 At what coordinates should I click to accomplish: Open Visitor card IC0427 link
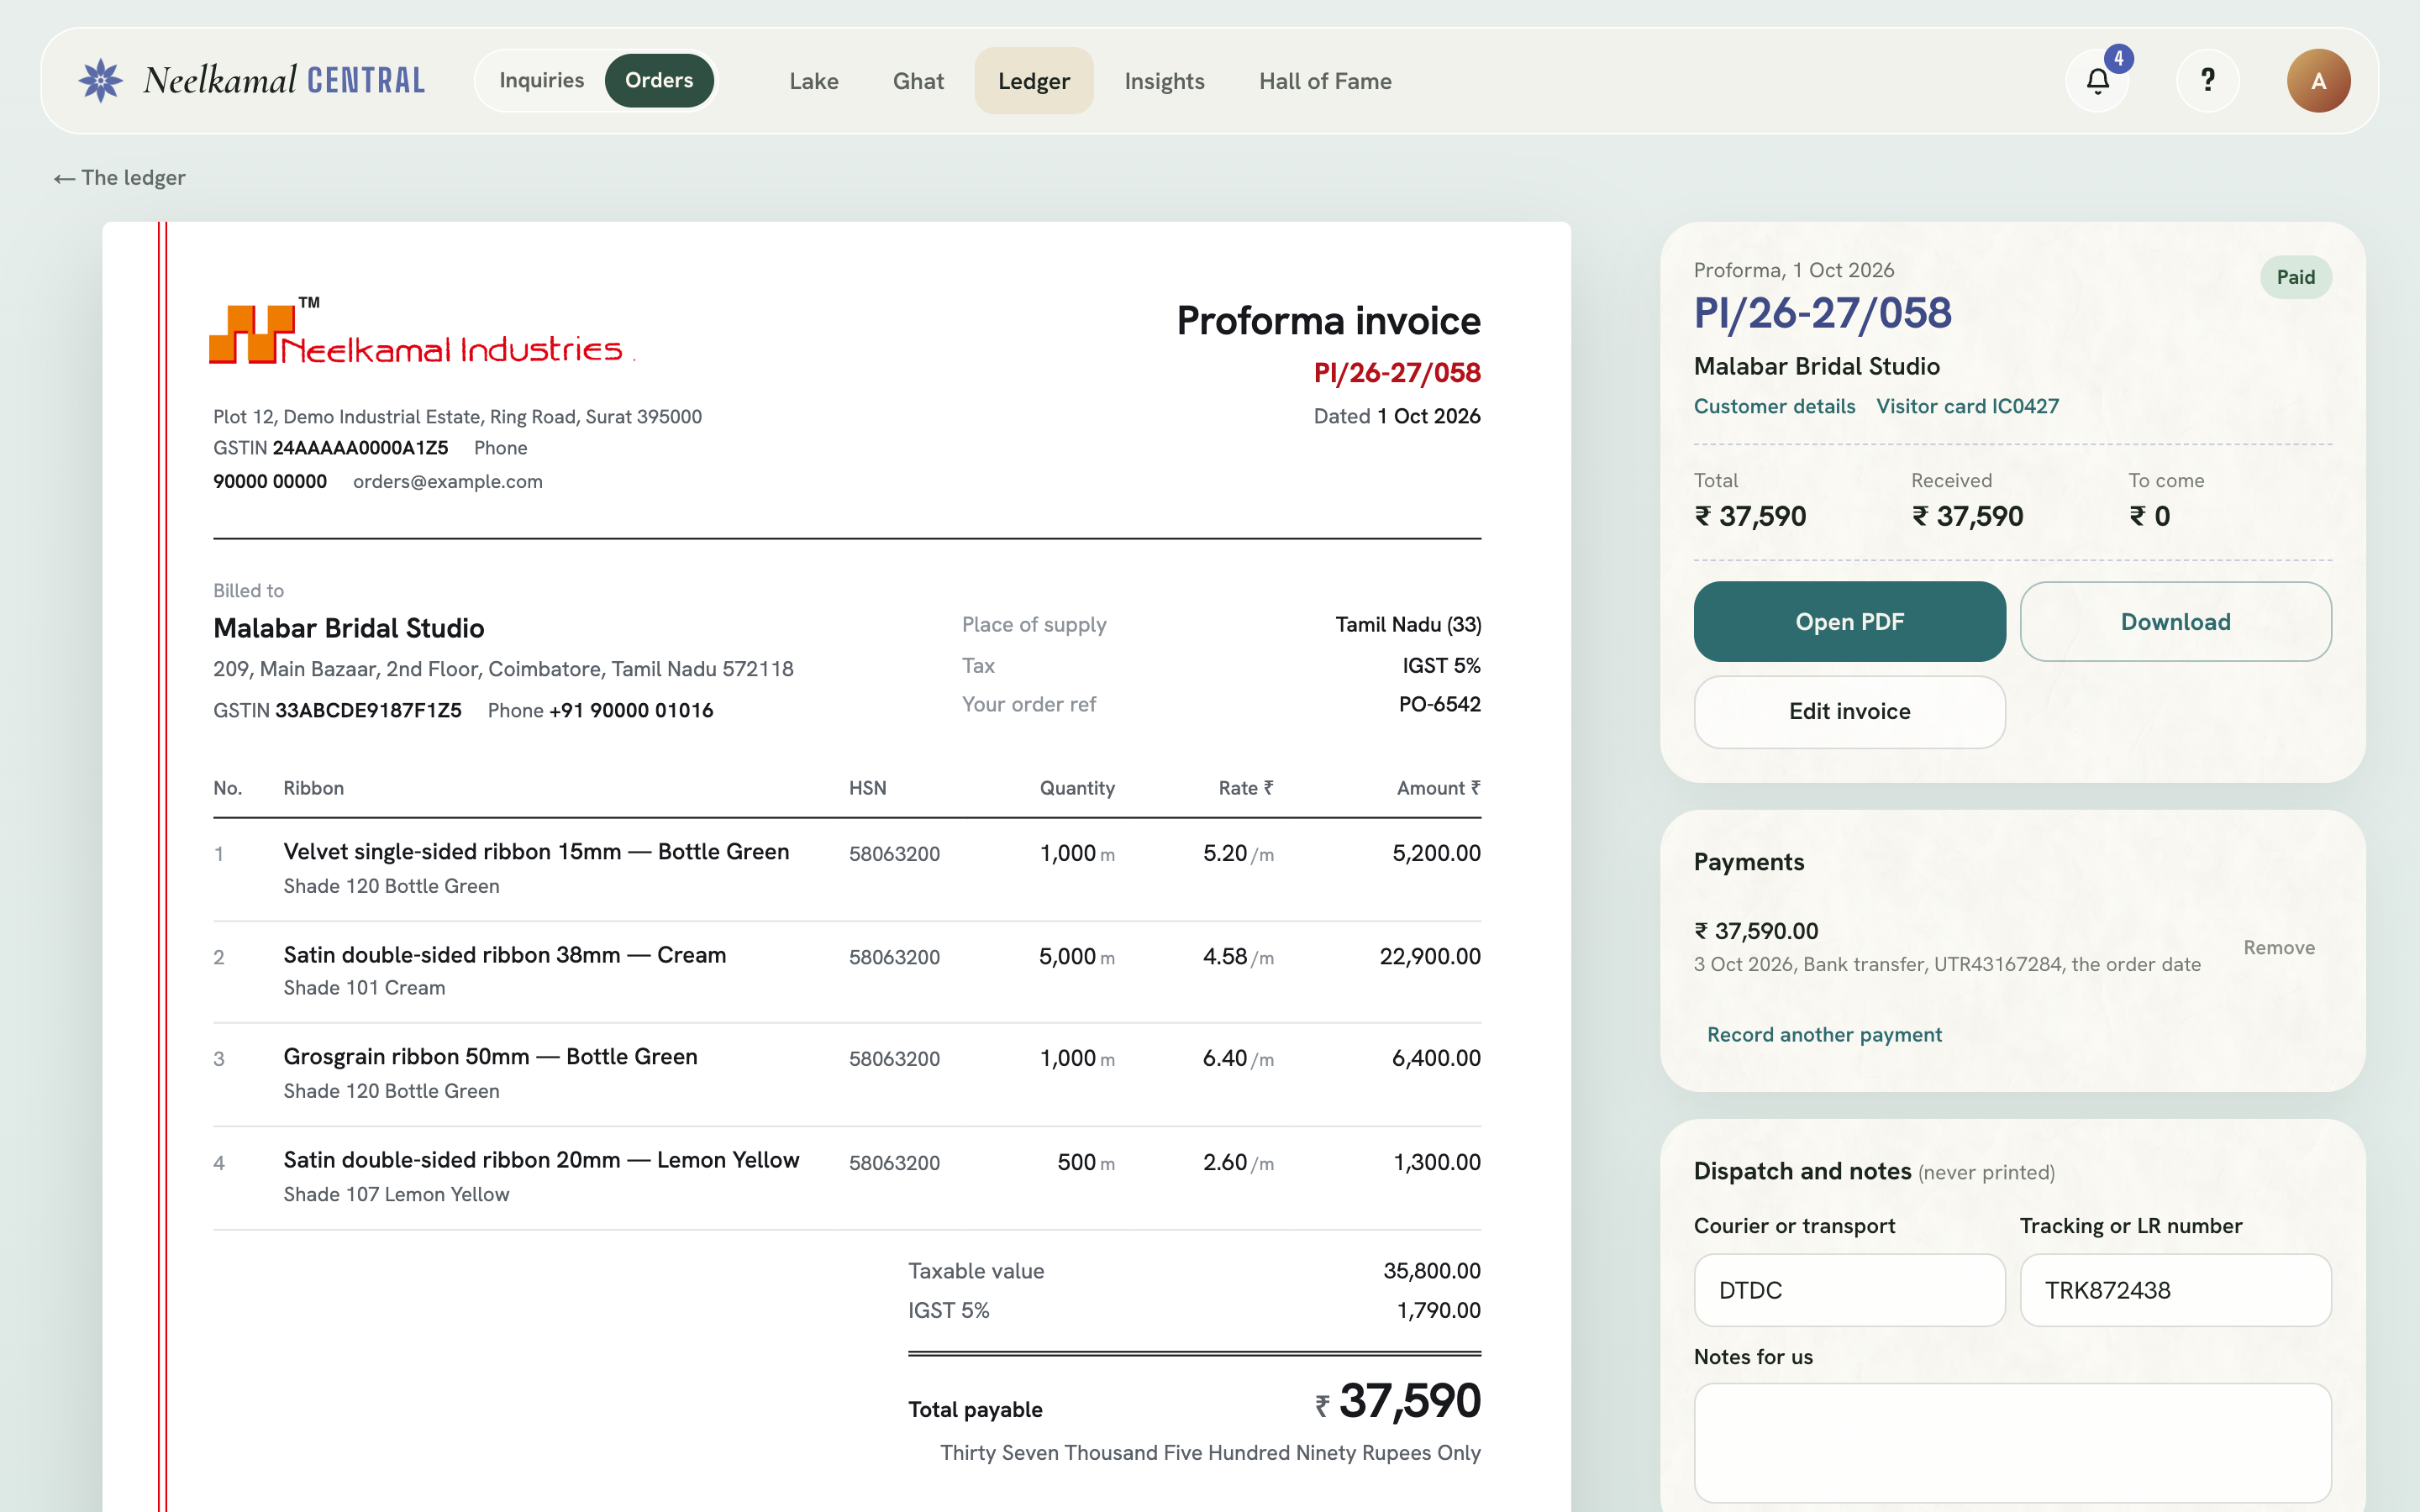1967,406
